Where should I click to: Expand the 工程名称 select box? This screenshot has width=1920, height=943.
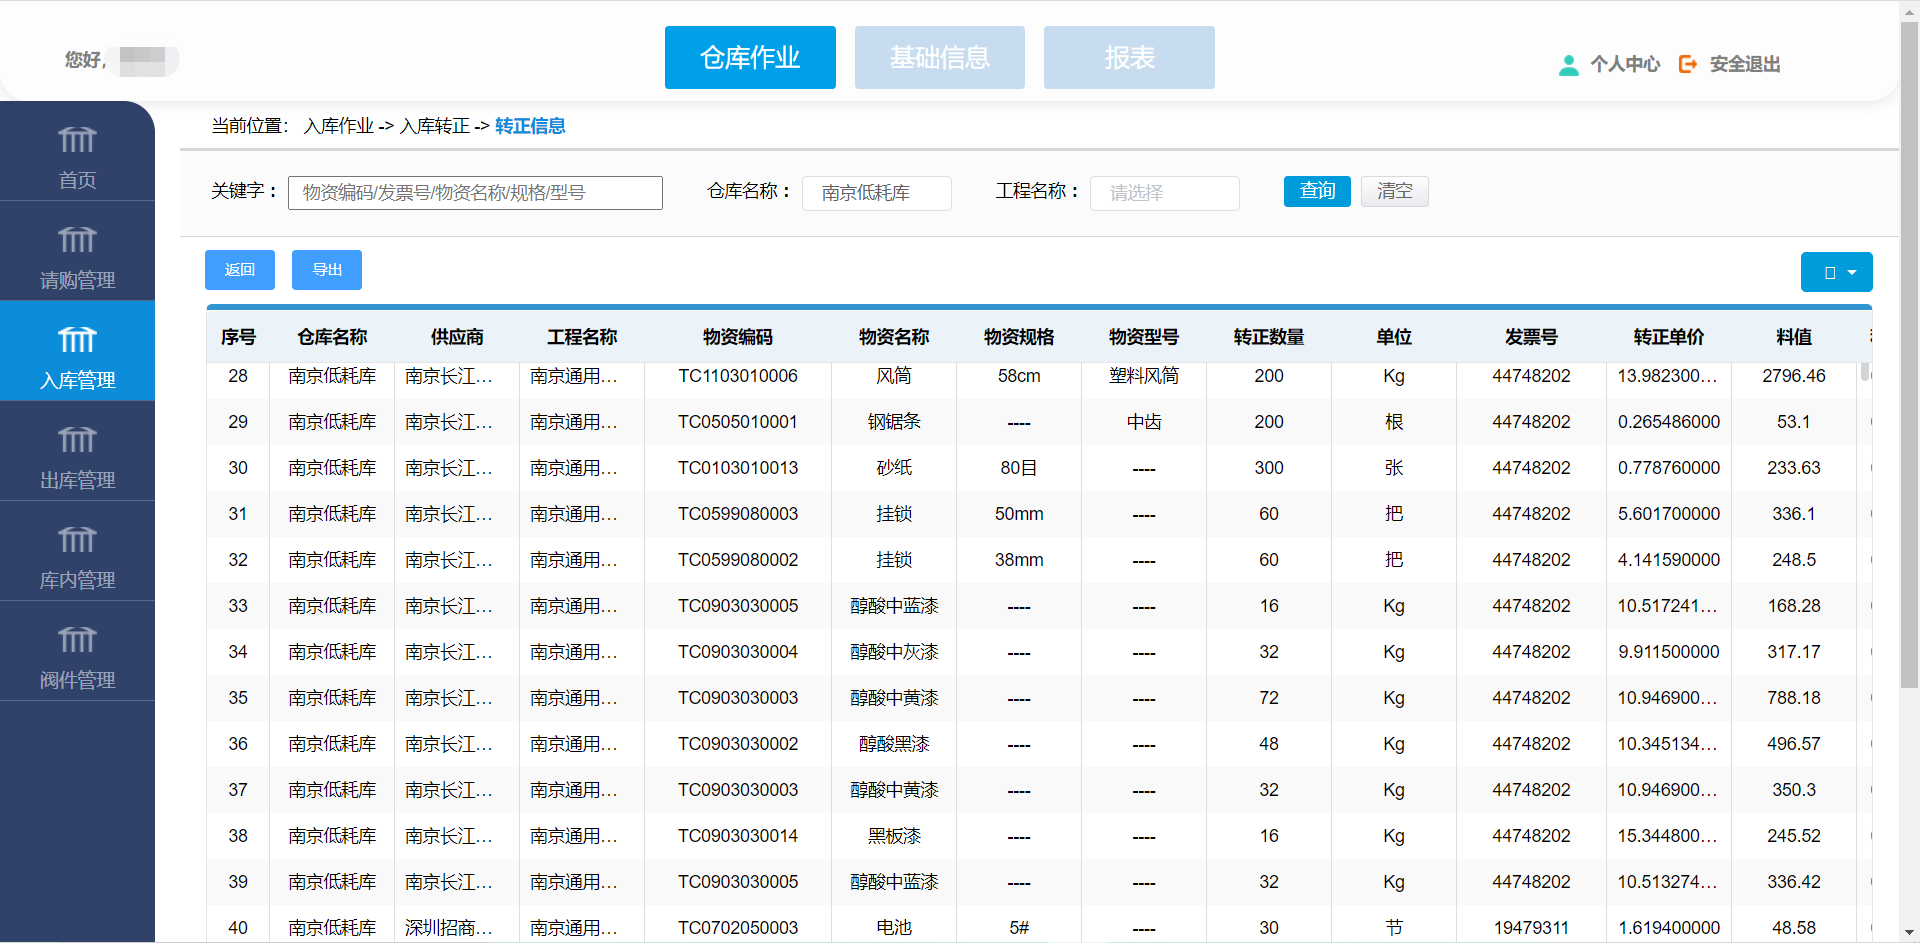(1164, 193)
